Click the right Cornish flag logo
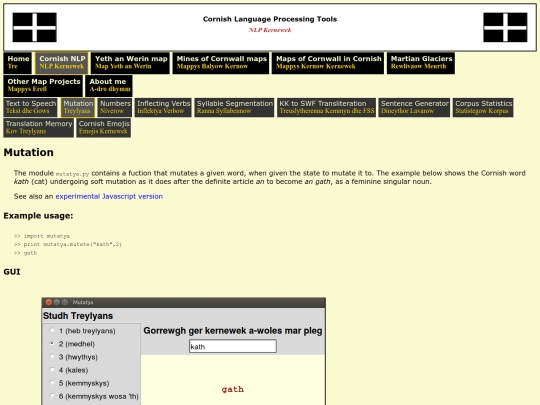 505,27
